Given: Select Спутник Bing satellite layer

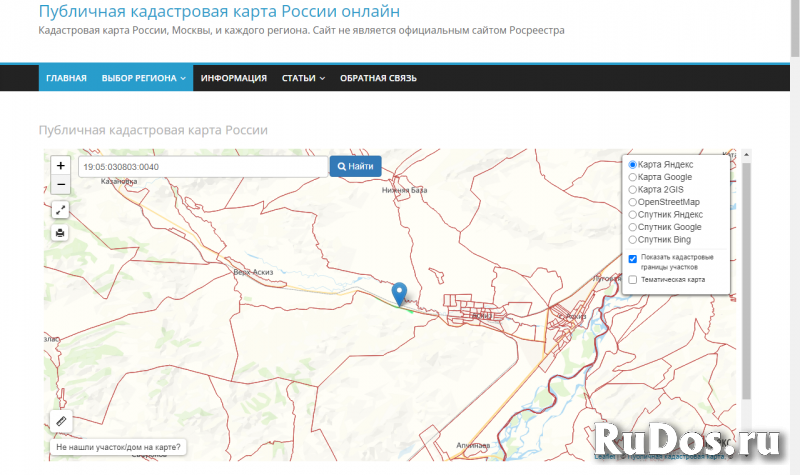Looking at the screenshot, I should pyautogui.click(x=632, y=240).
